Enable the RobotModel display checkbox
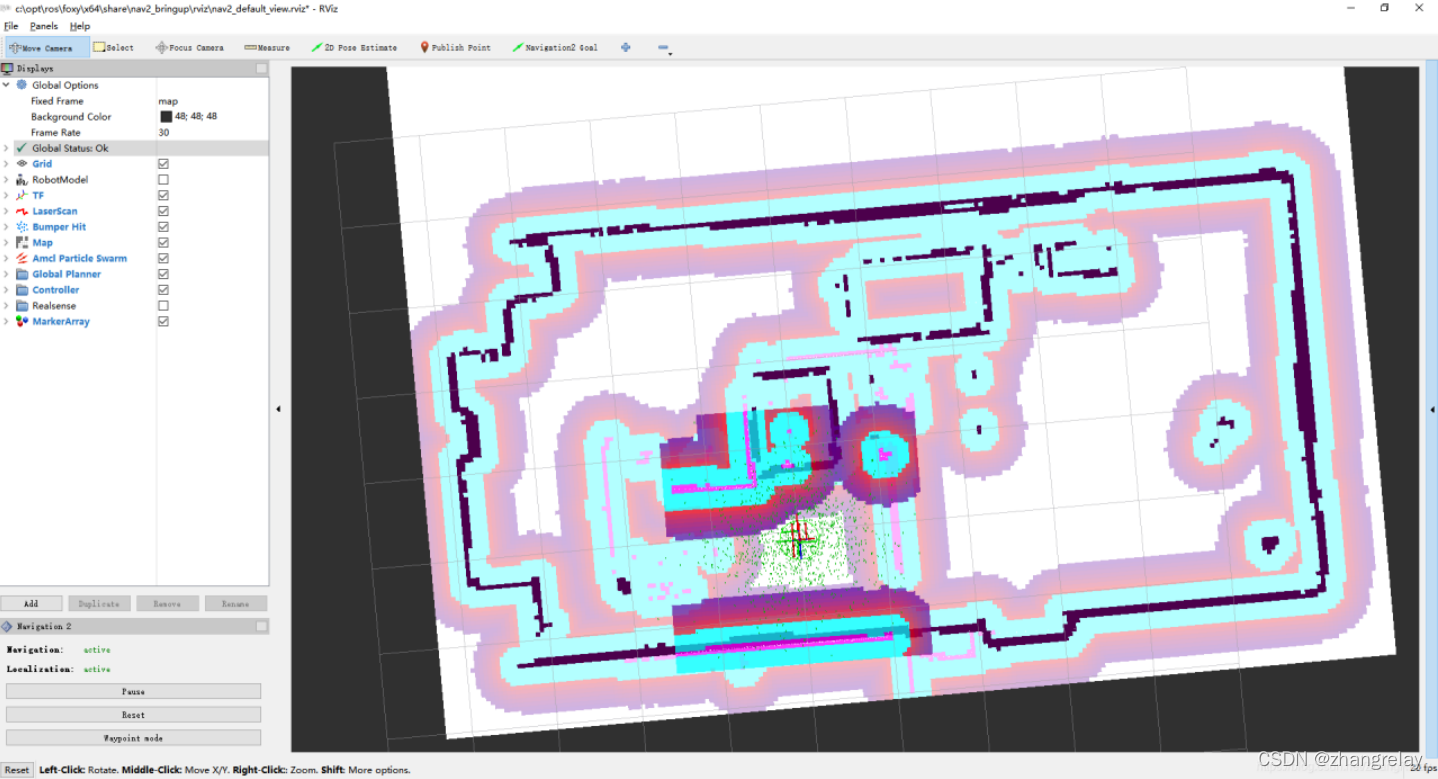Image resolution: width=1438 pixels, height=779 pixels. tap(163, 180)
